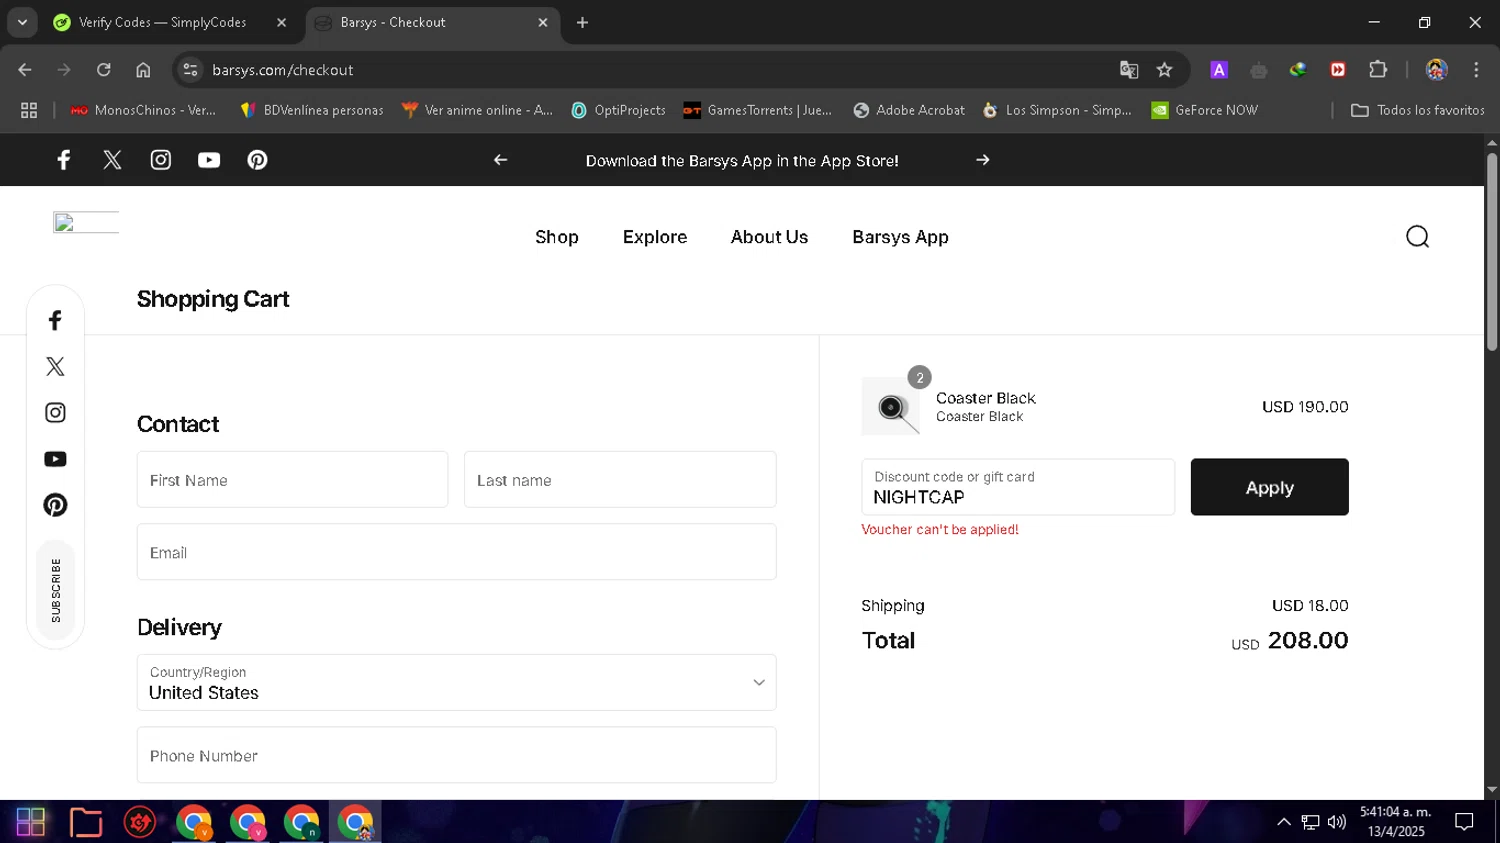Open the About Us menu
1500x843 pixels.
(x=769, y=237)
